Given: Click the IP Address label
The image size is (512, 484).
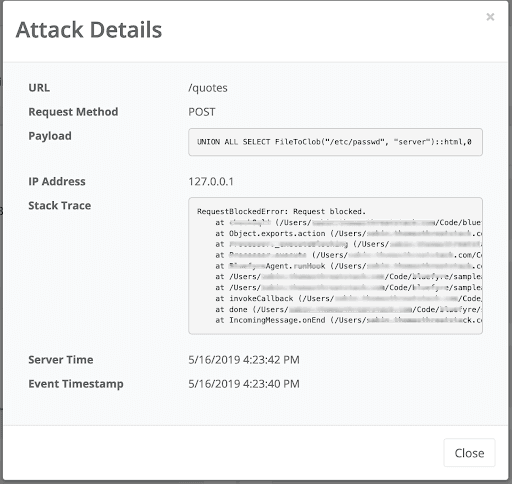Looking at the screenshot, I should 57,181.
